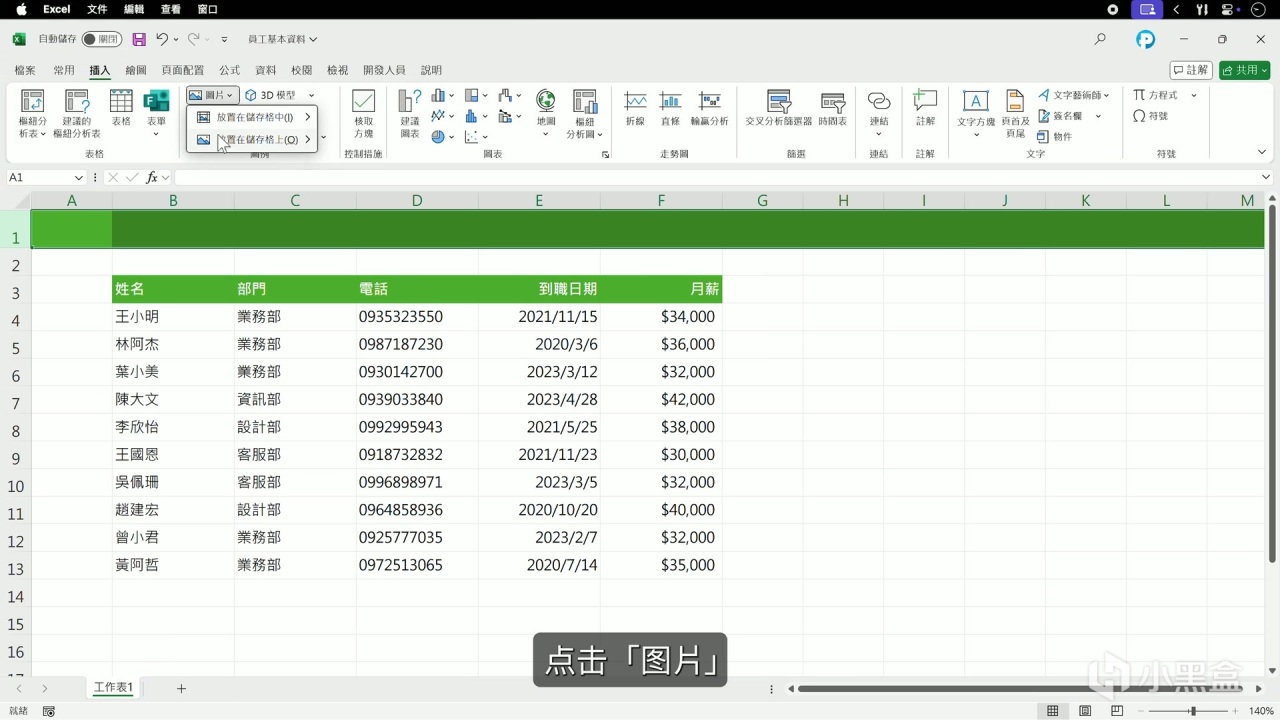Switch to Page Layout view in status bar
The image size is (1280, 720).
[1085, 711]
